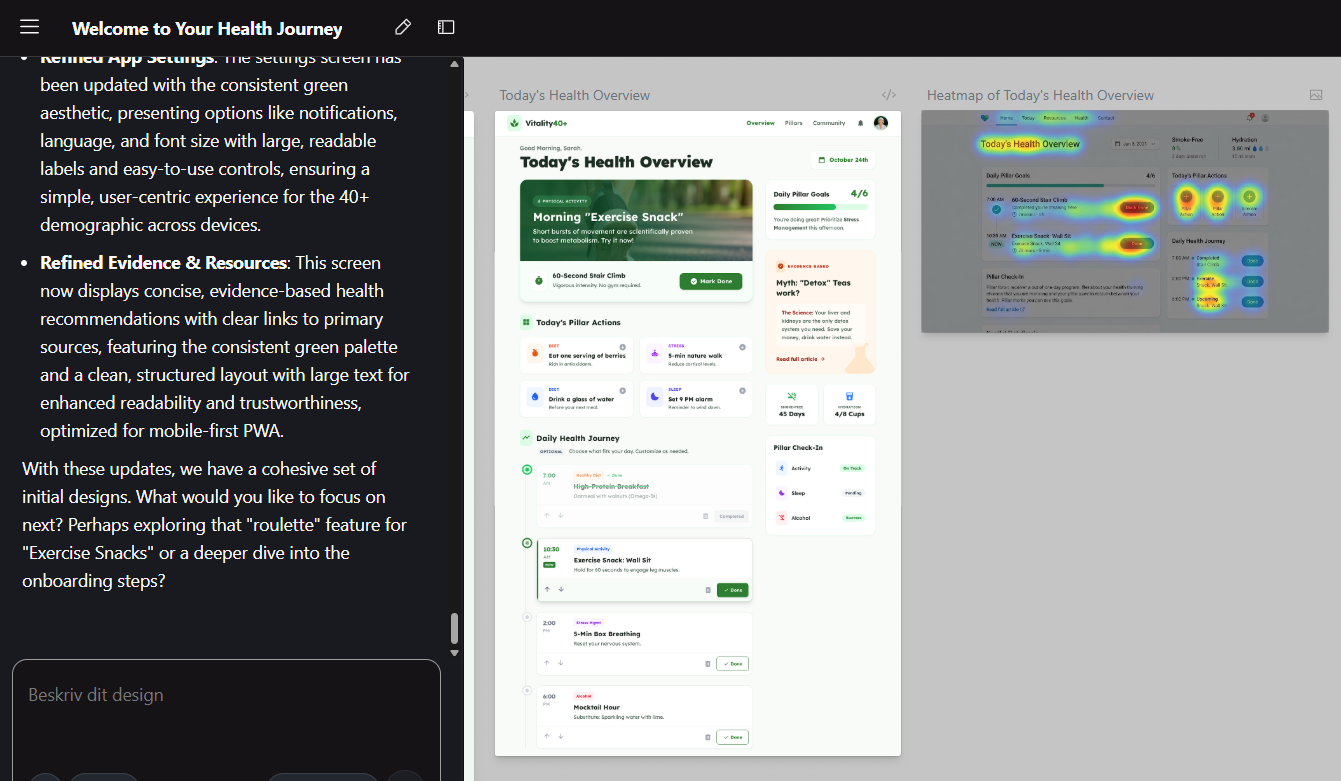Viewport: 1341px width, 781px height.
Task: Click the stopwatch icon beside 60-Second Stair Climb
Action: point(538,281)
